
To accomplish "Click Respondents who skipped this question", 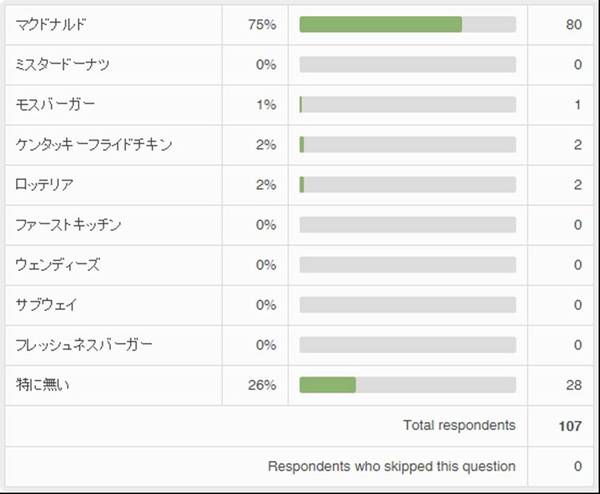I will [x=392, y=466].
